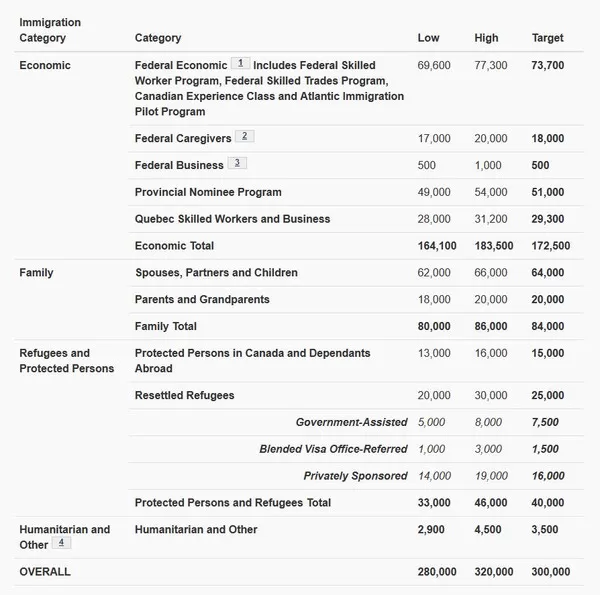The height and width of the screenshot is (595, 600).
Task: Select the Immigration Category column header
Action: pos(50,30)
